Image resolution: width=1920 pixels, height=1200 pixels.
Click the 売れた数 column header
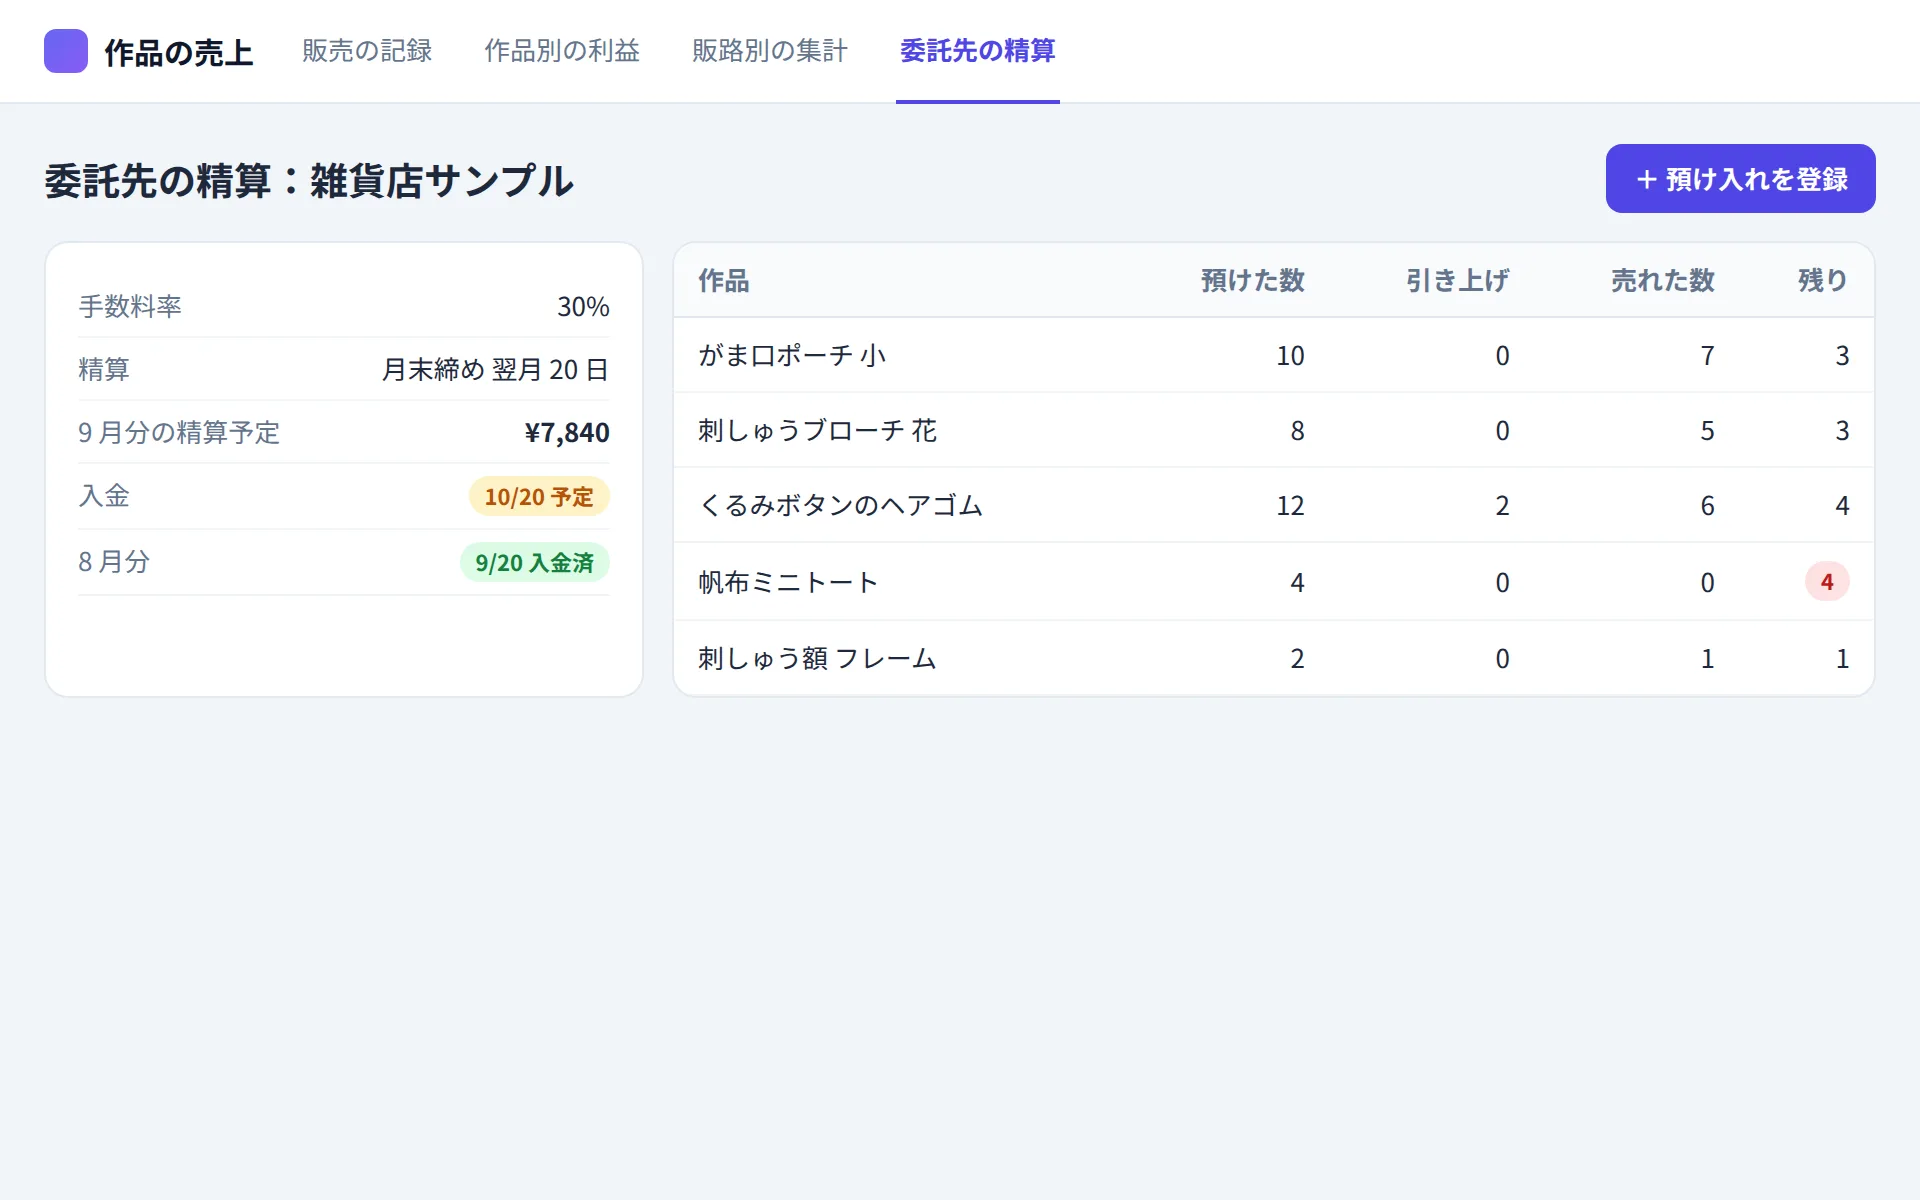(x=1663, y=280)
